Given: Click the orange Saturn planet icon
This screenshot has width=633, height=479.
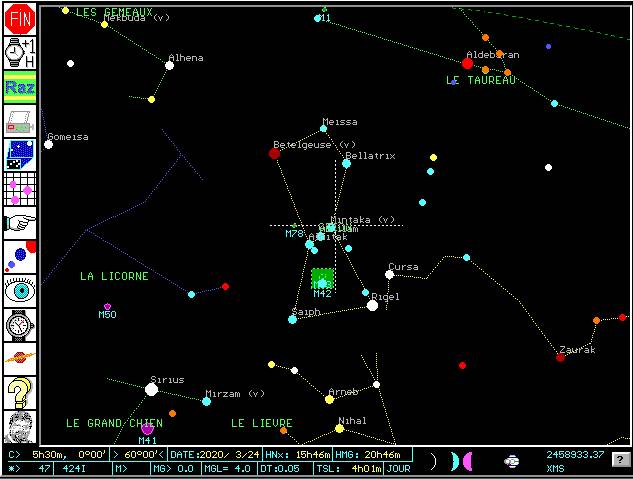Looking at the screenshot, I should click(20, 359).
